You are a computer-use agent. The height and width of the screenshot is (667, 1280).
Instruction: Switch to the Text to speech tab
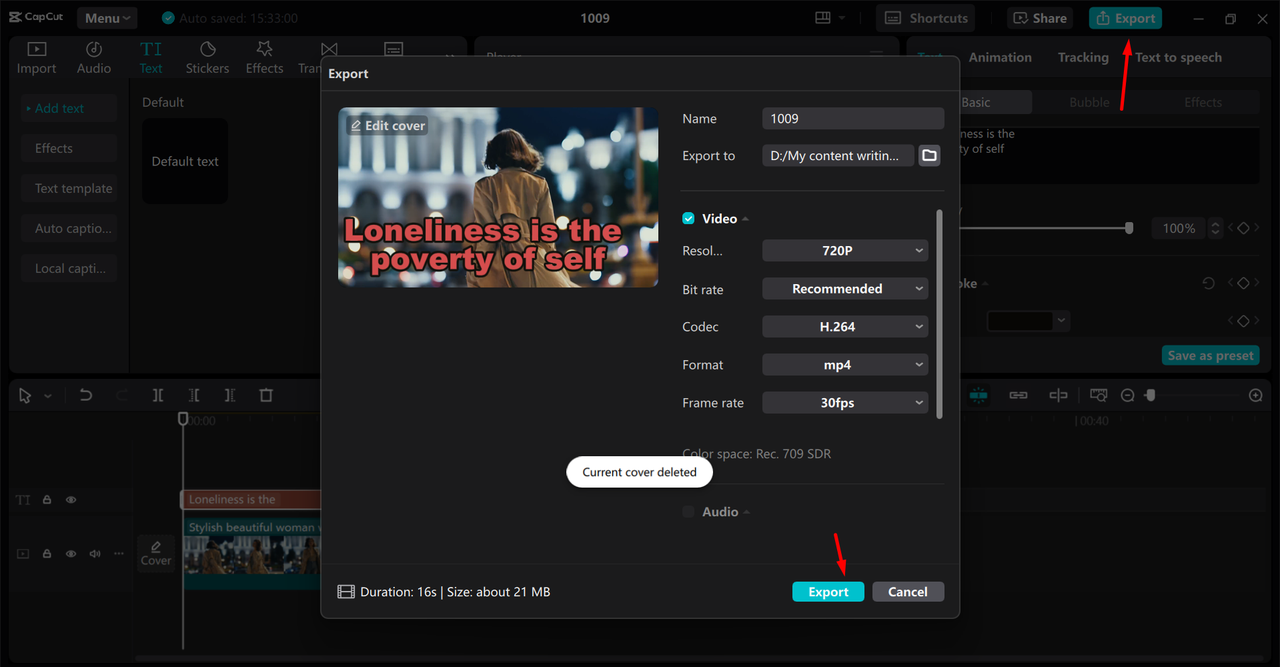(x=1178, y=57)
